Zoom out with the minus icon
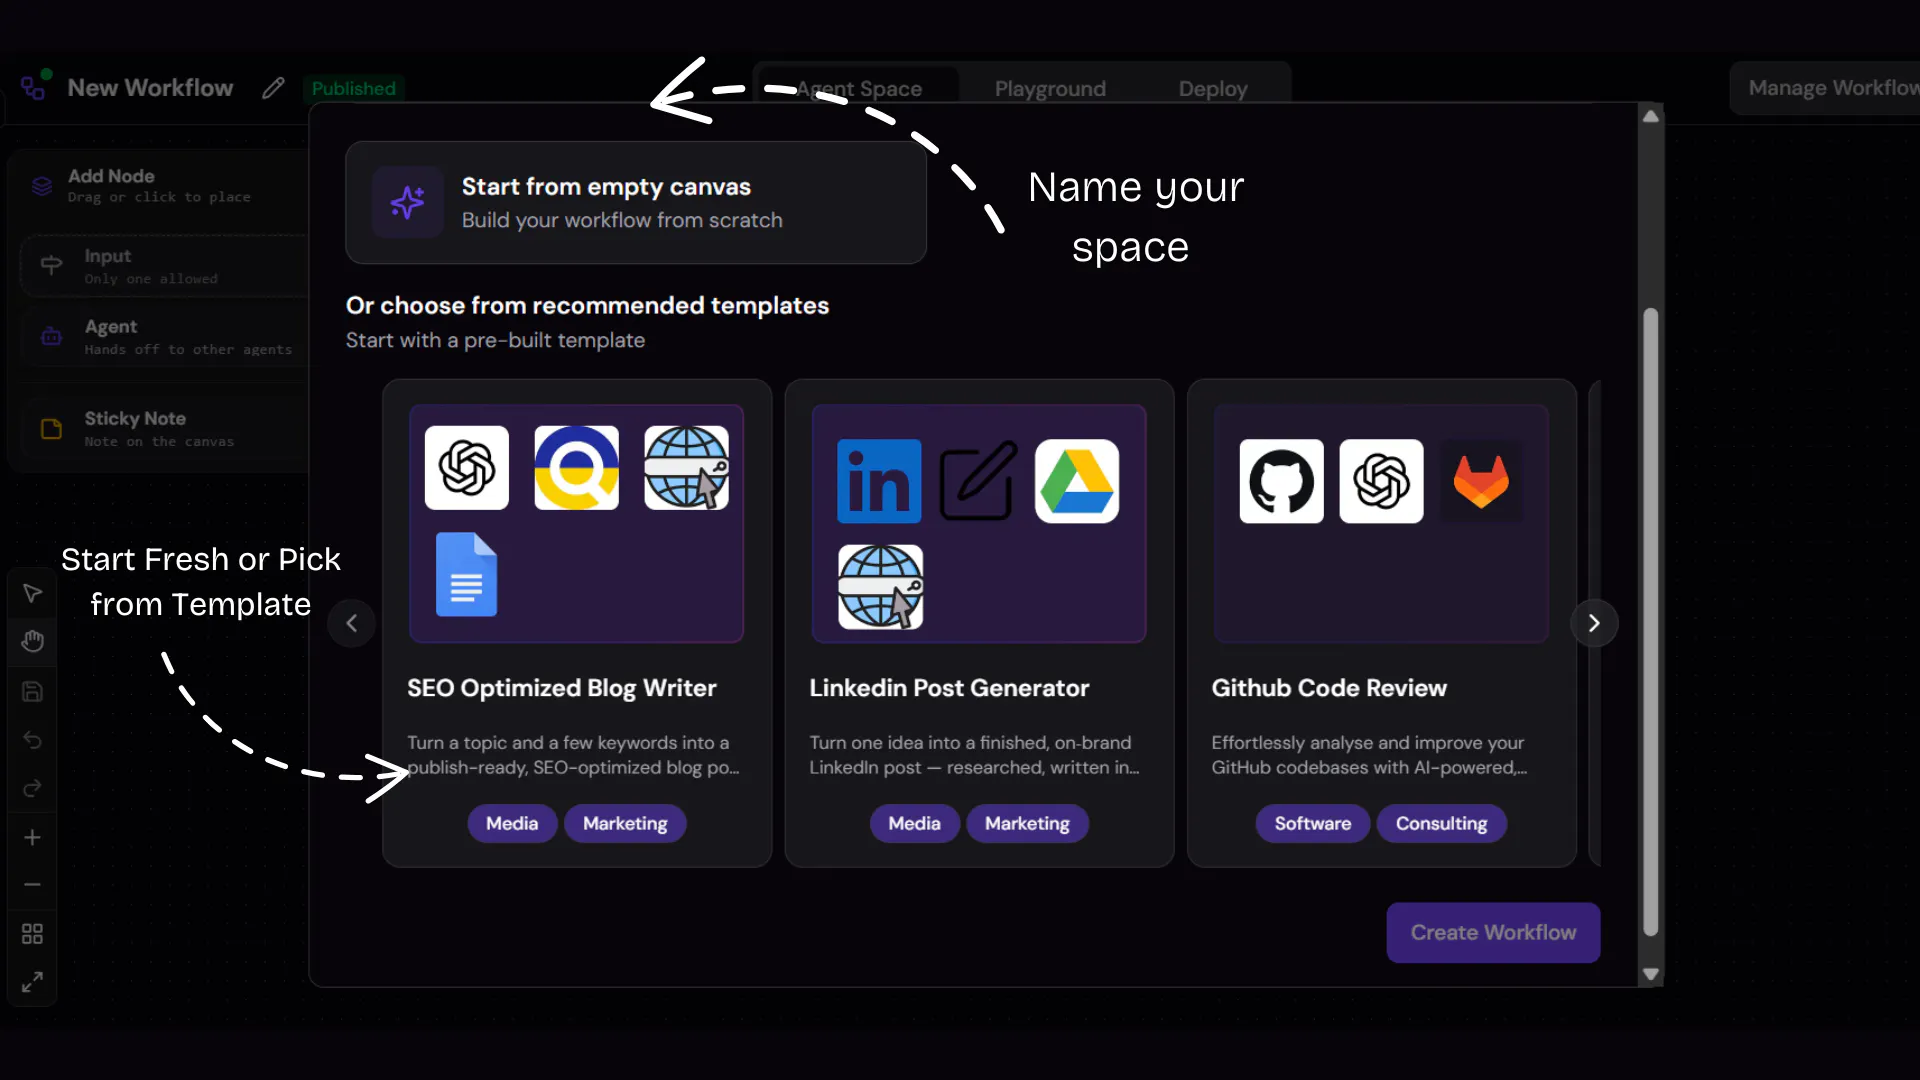1920x1080 pixels. [32, 885]
